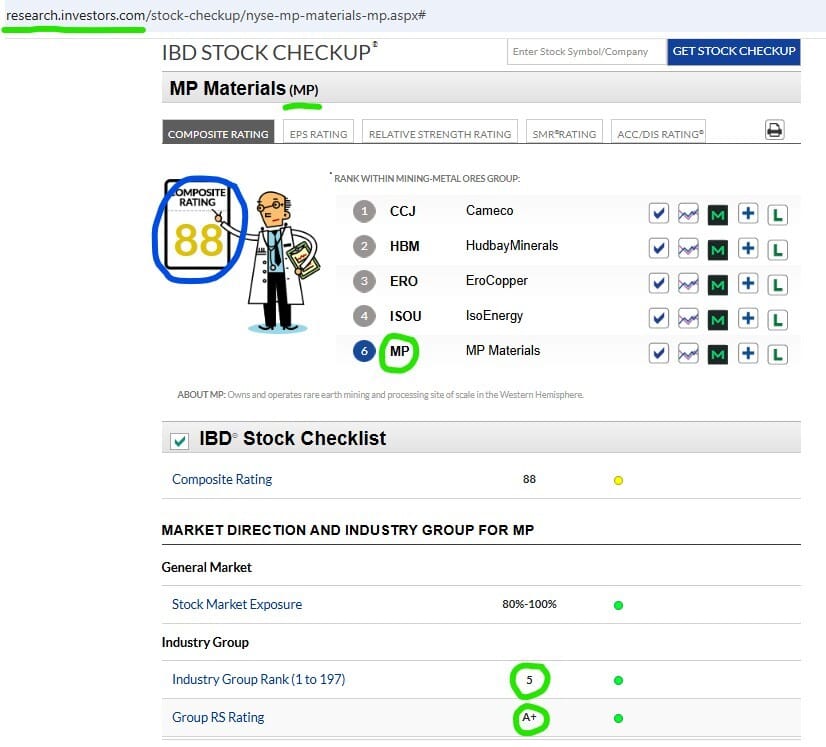Viewport: 826px width, 747px height.
Task: Click the print icon
Action: pyautogui.click(x=774, y=130)
